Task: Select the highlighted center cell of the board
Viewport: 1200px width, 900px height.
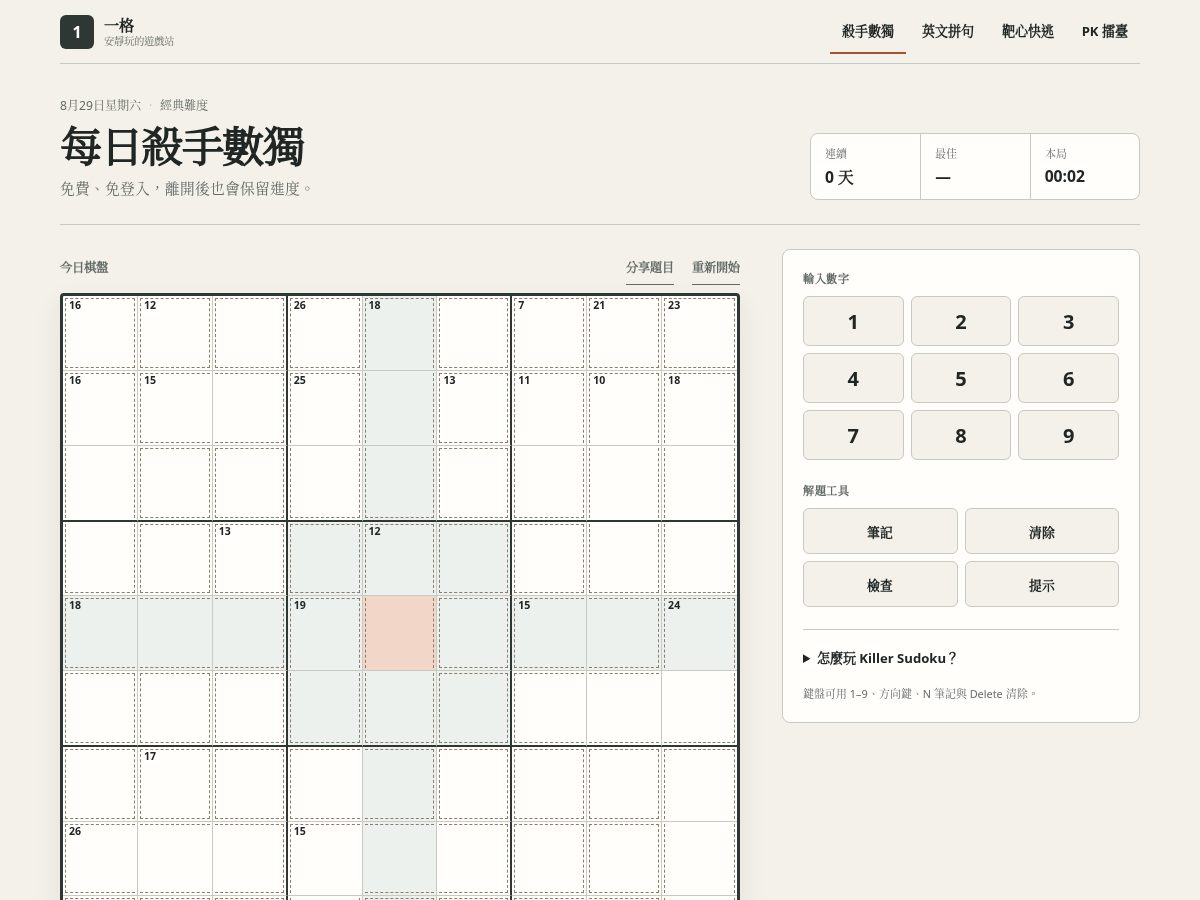Action: pos(400,633)
